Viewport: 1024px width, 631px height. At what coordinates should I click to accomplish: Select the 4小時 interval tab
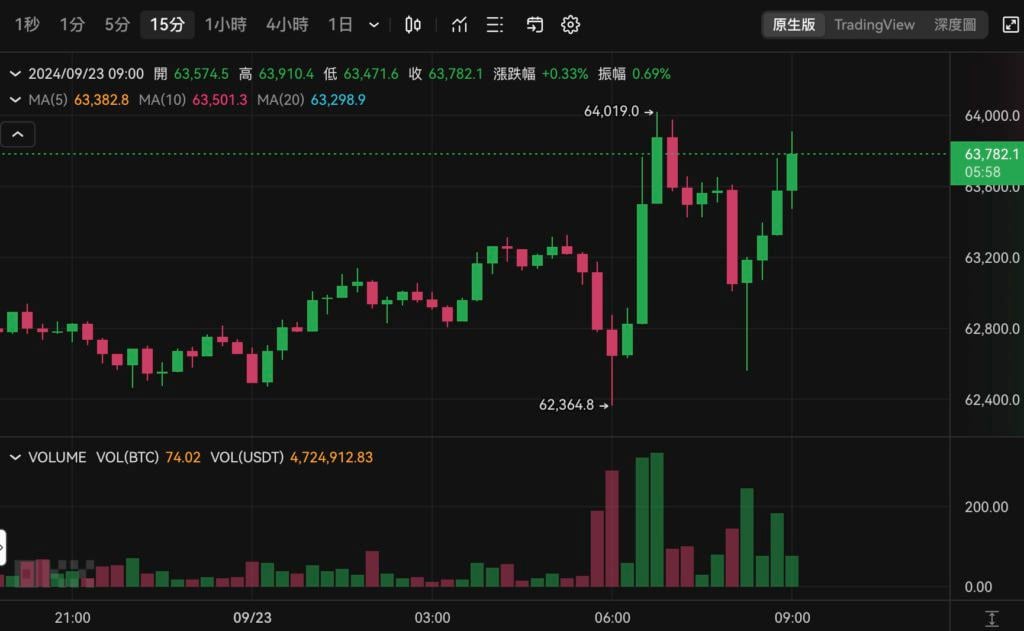287,25
